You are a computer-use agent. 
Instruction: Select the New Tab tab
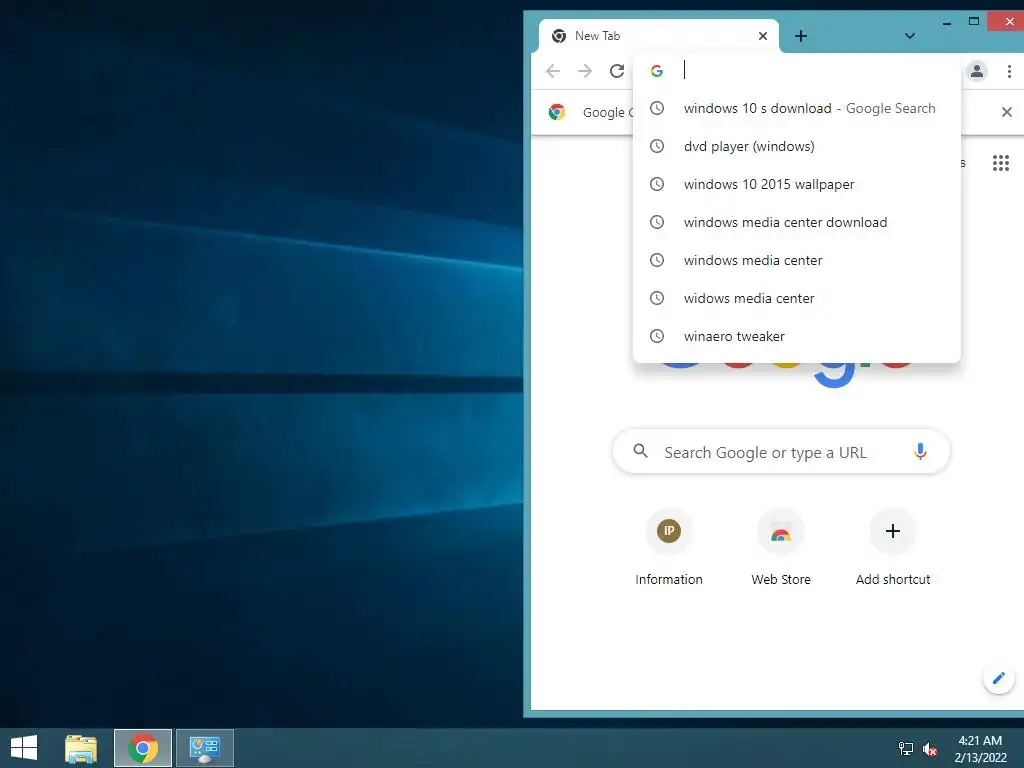pos(659,36)
